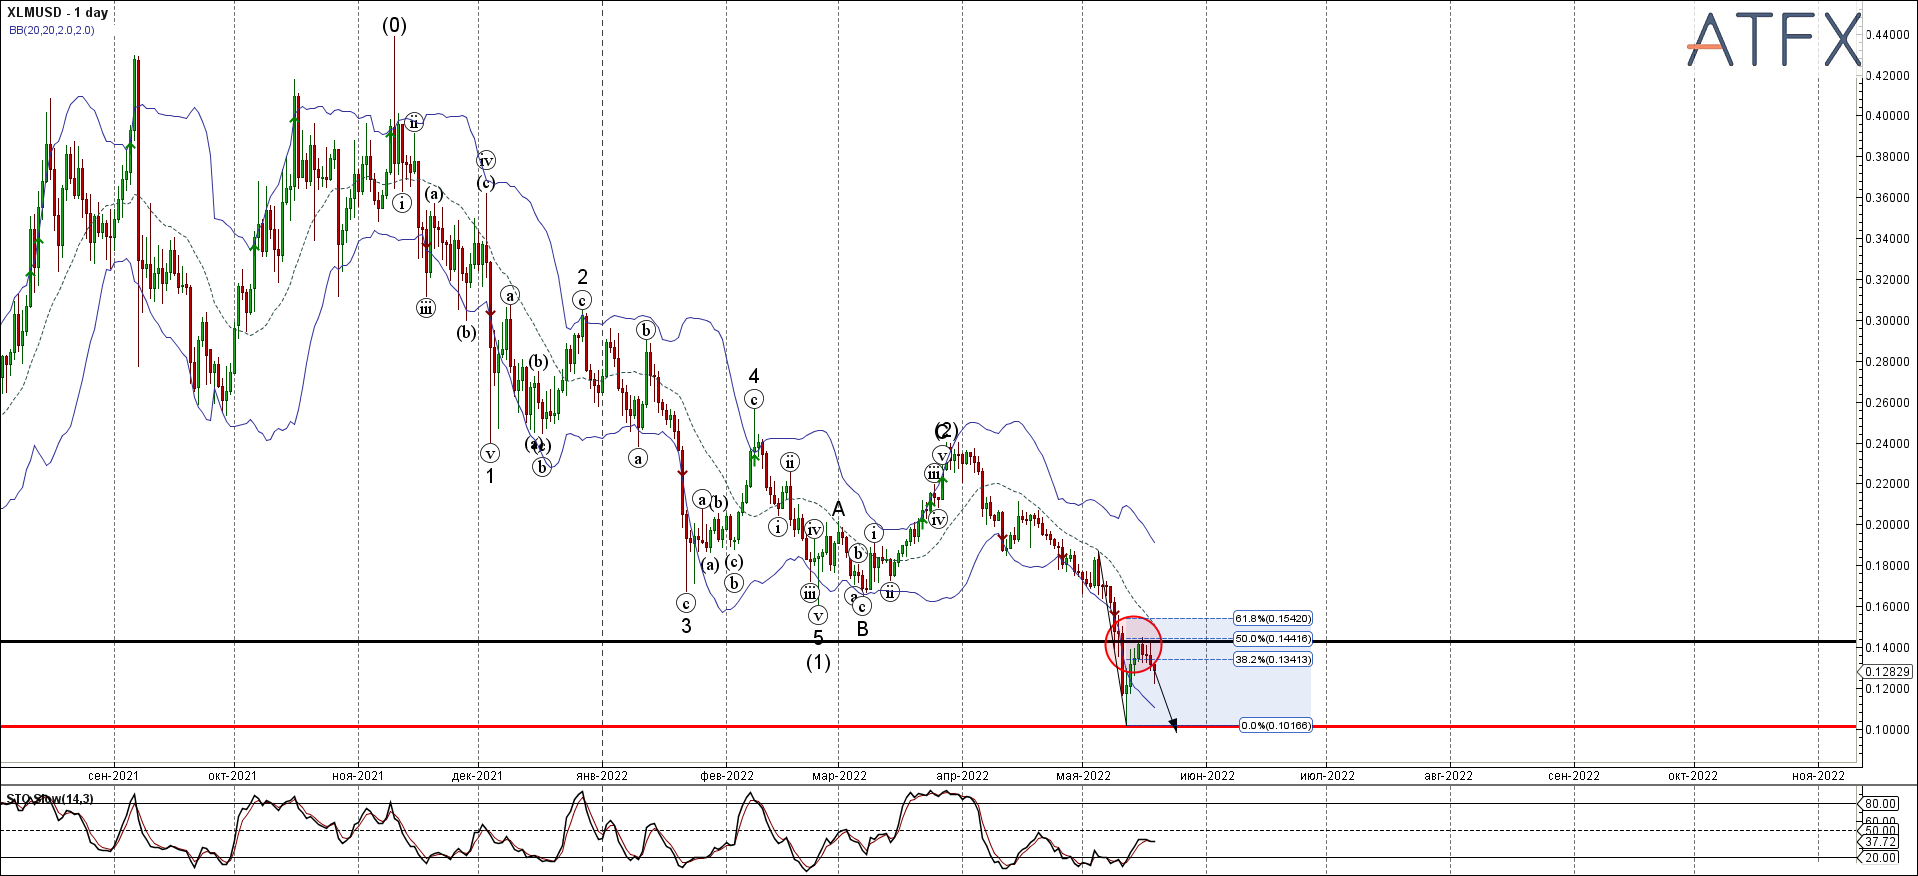Click the 0.40000 price axis value
The height and width of the screenshot is (876, 1918).
coord(1887,116)
